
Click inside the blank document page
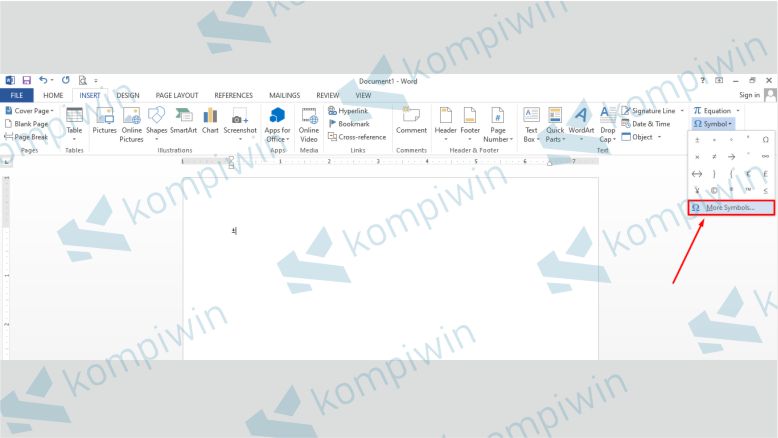[390, 268]
